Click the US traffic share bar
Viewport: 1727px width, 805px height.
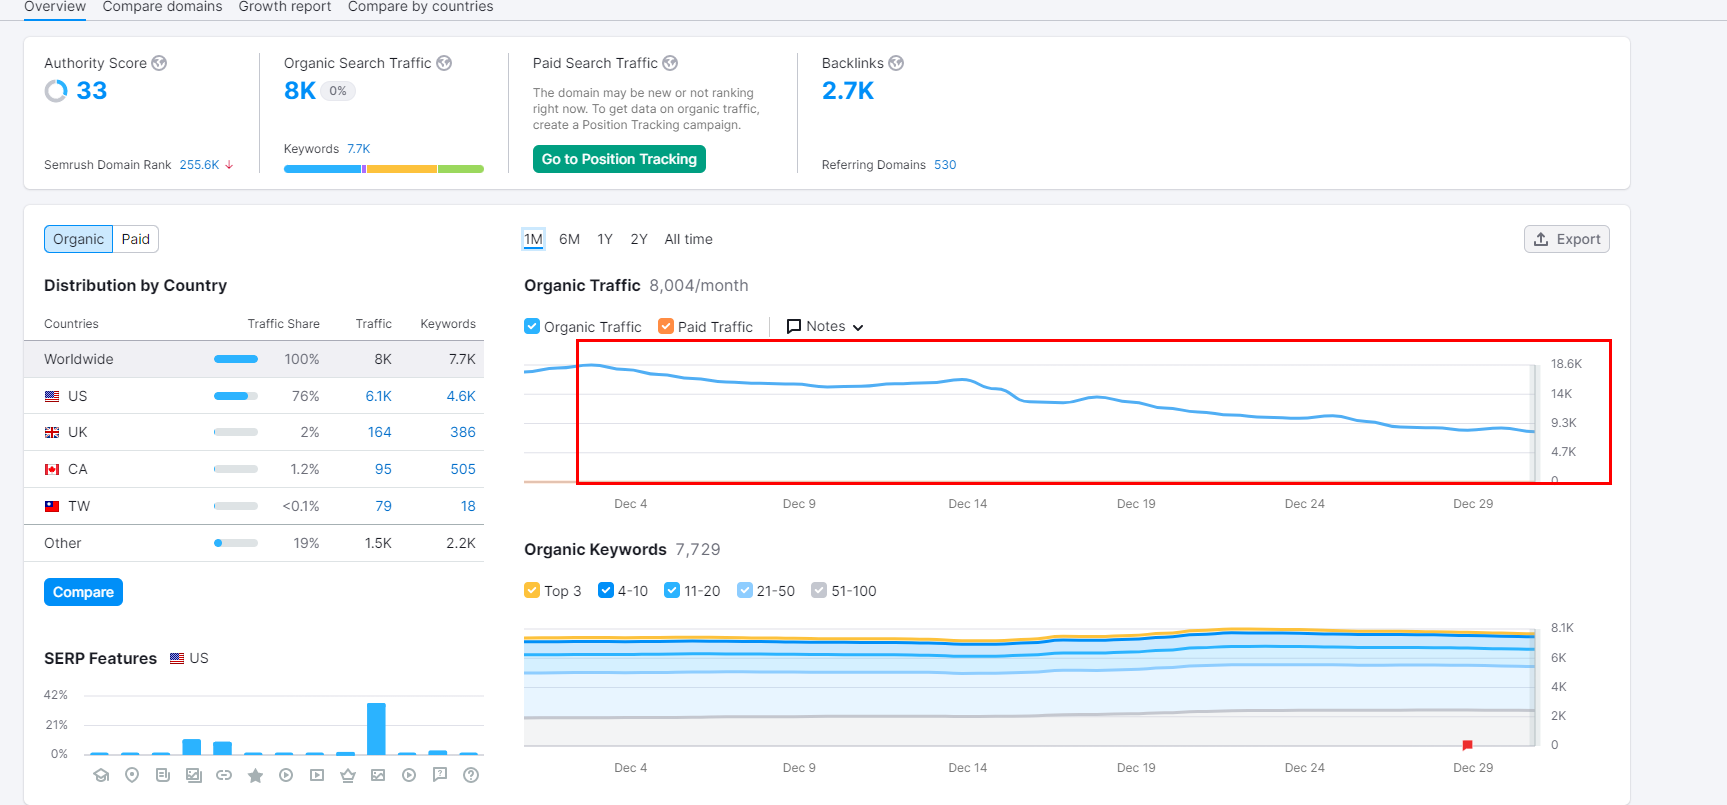(236, 396)
